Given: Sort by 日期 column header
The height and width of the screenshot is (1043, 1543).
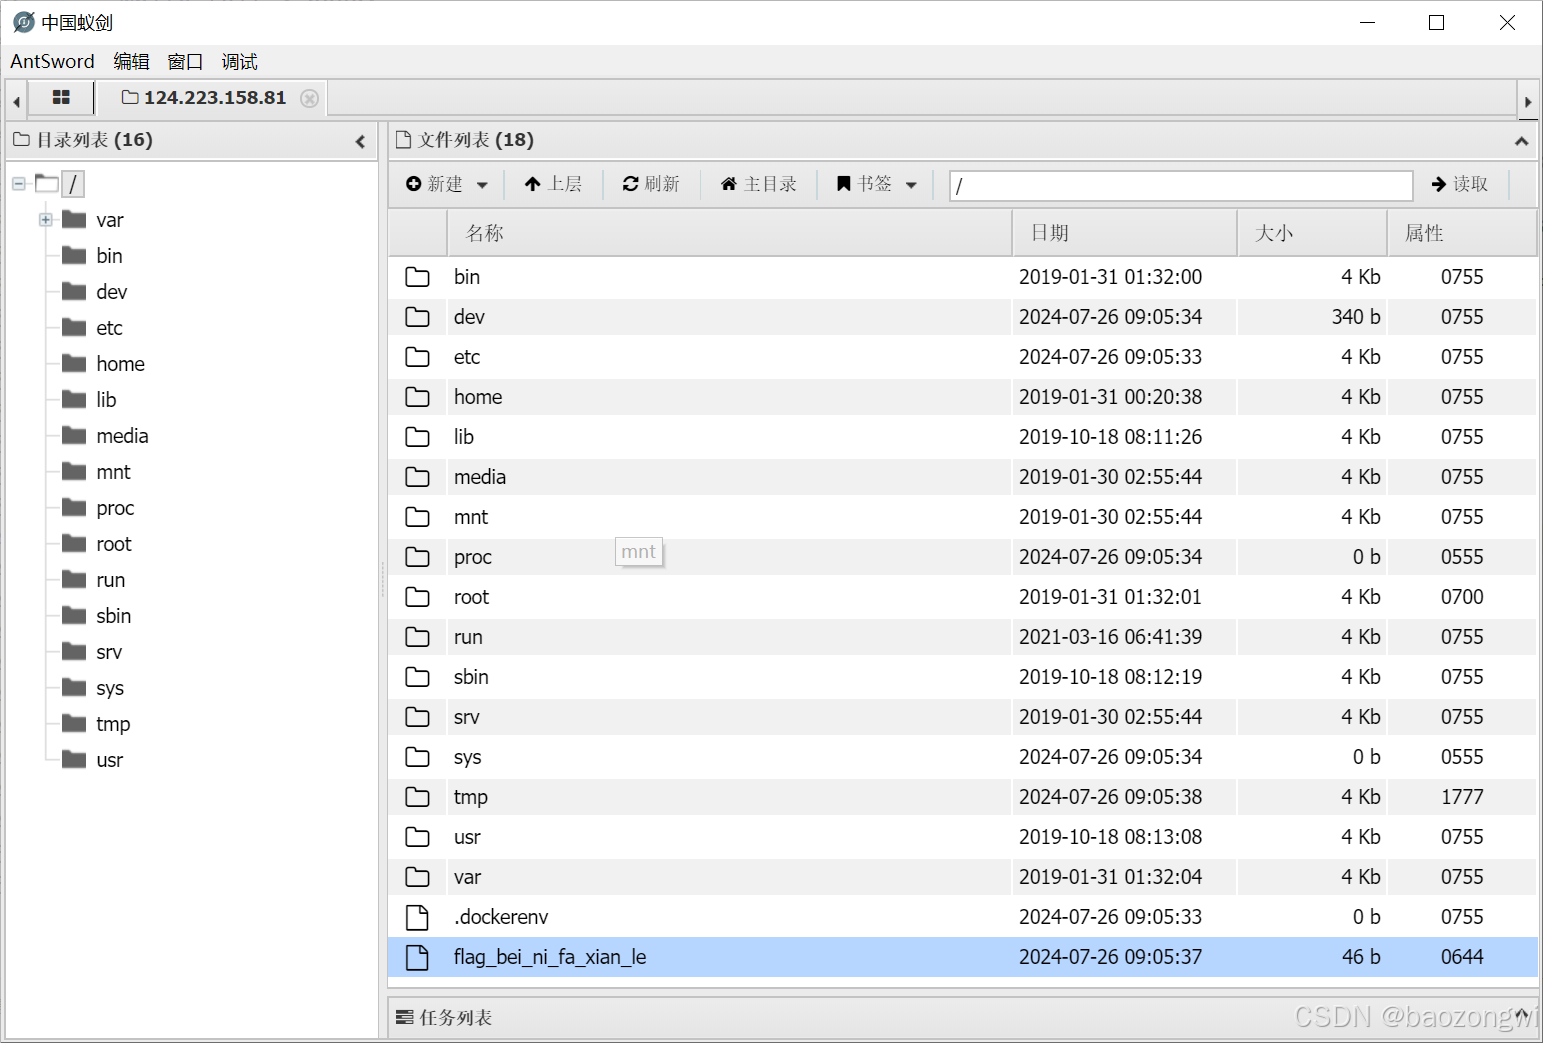Looking at the screenshot, I should [x=1125, y=233].
